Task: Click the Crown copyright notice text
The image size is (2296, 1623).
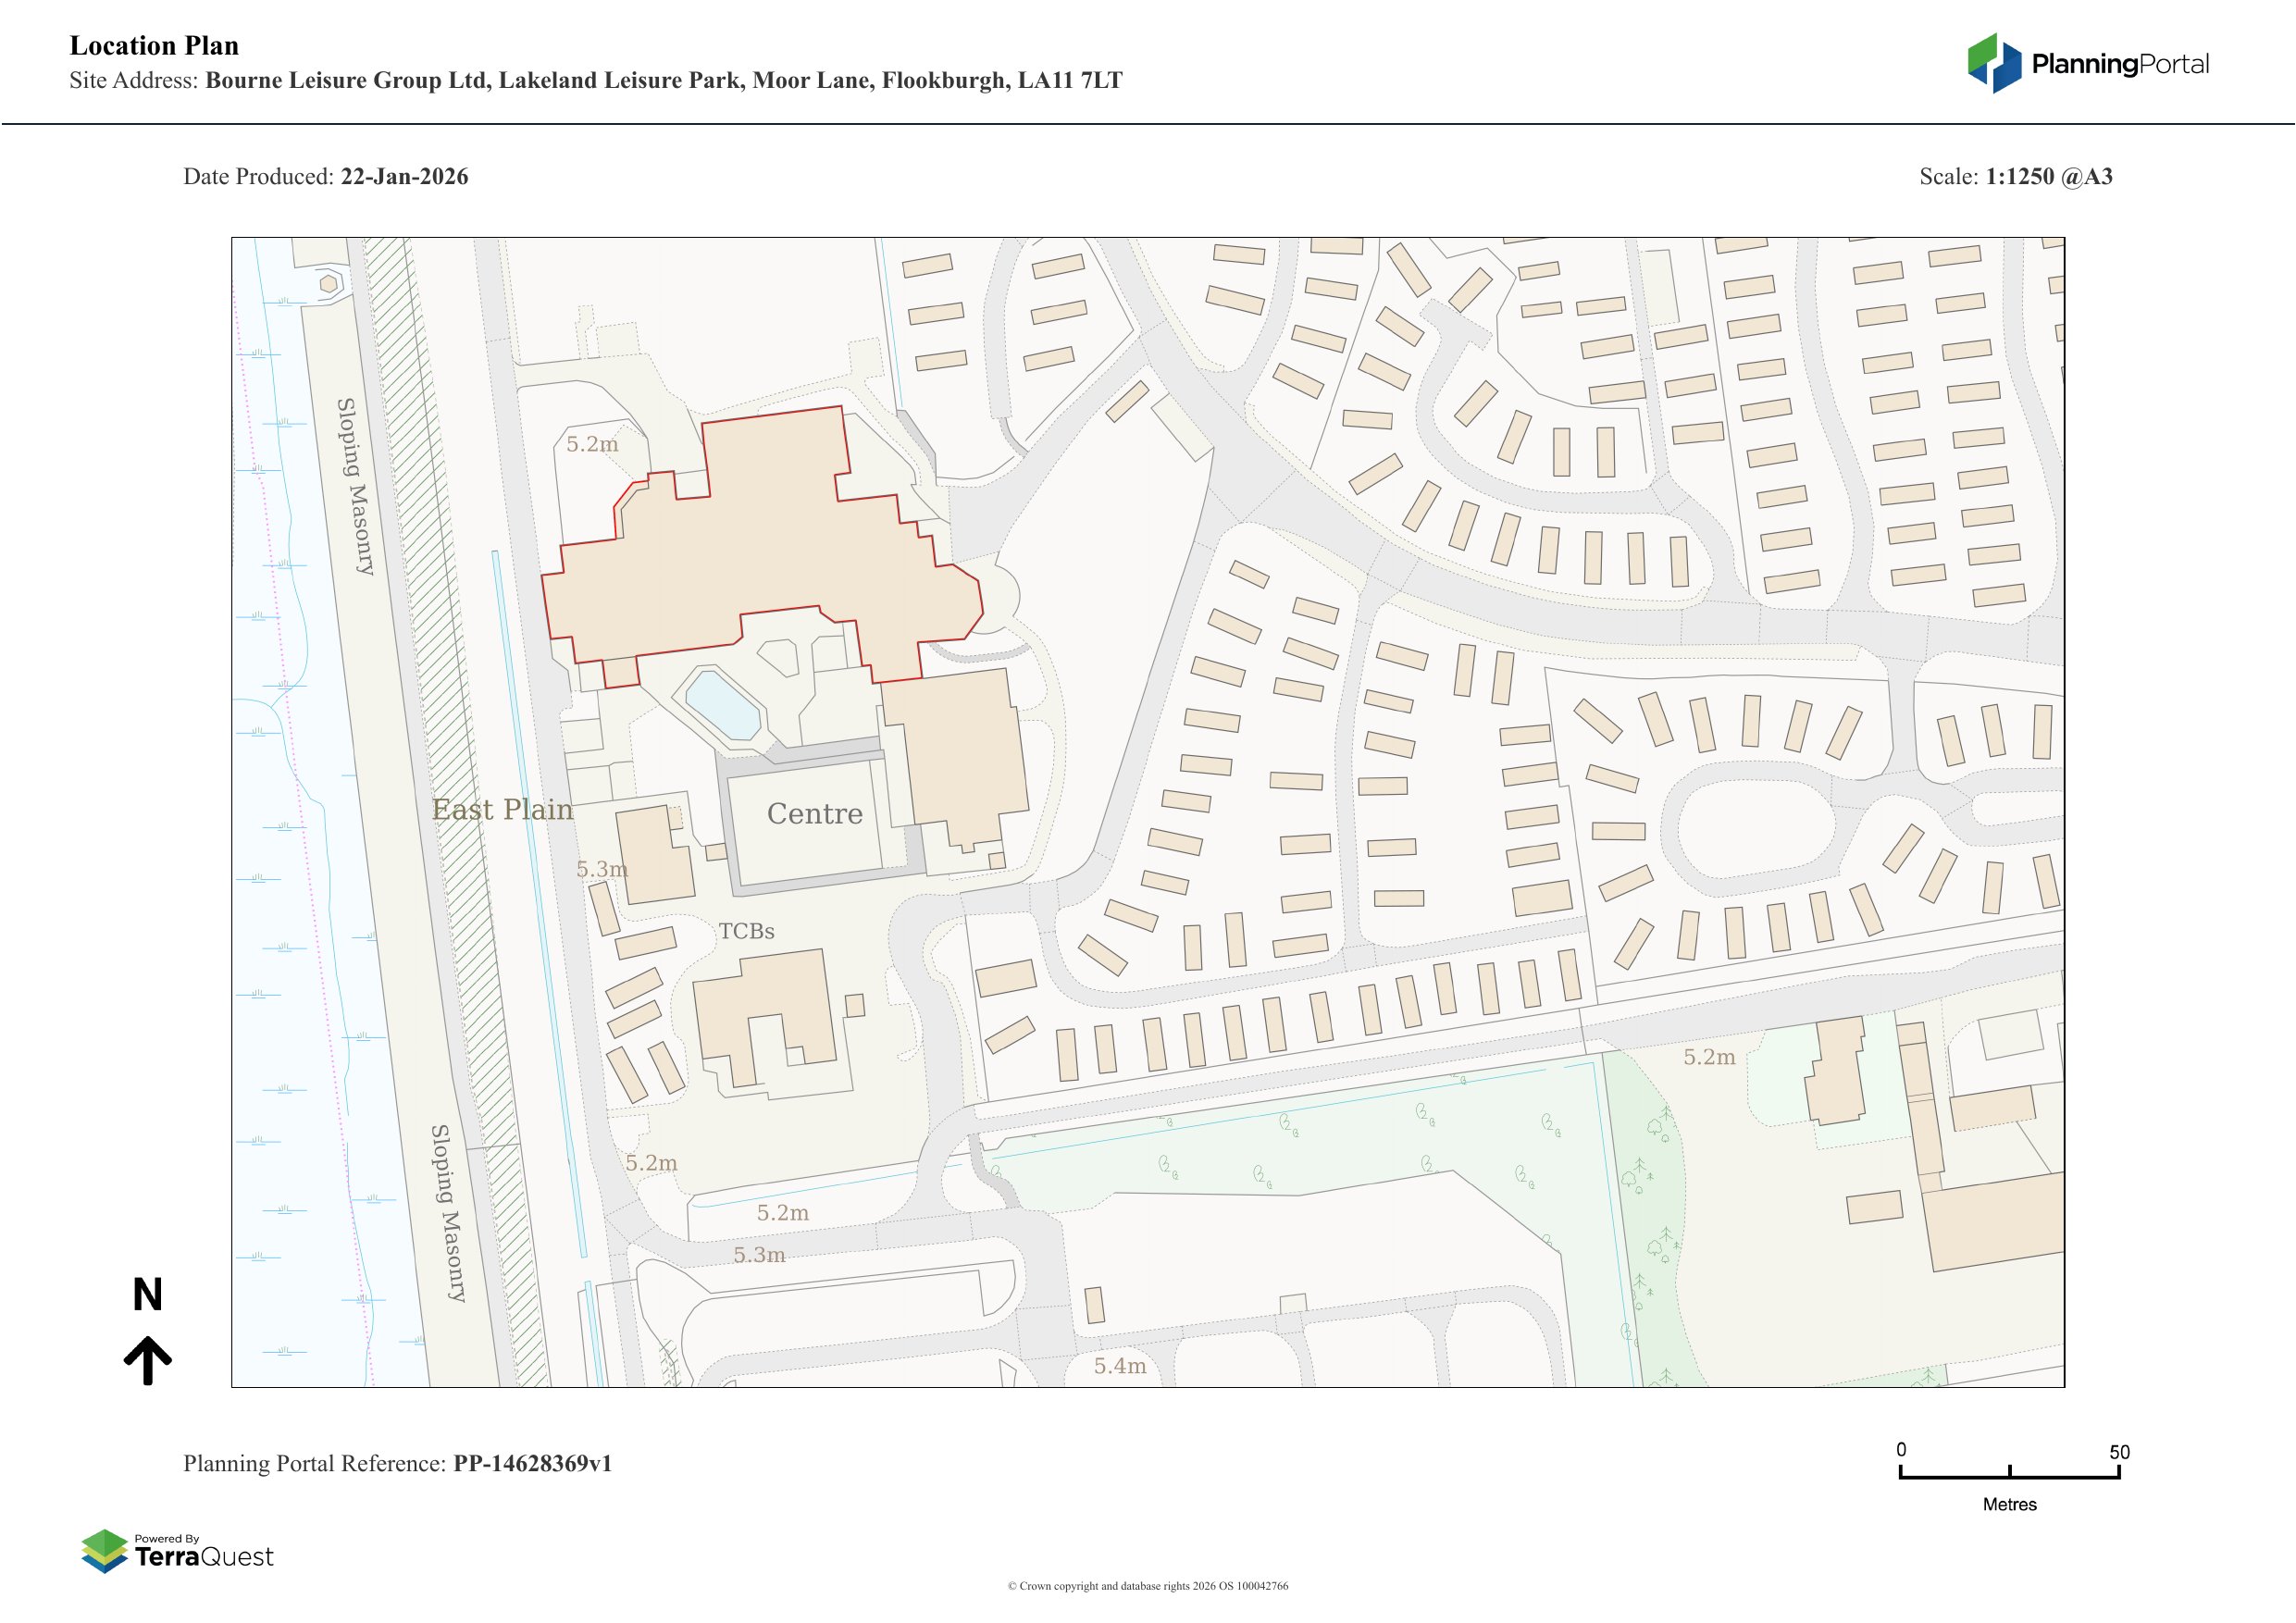Action: pos(1147,1586)
